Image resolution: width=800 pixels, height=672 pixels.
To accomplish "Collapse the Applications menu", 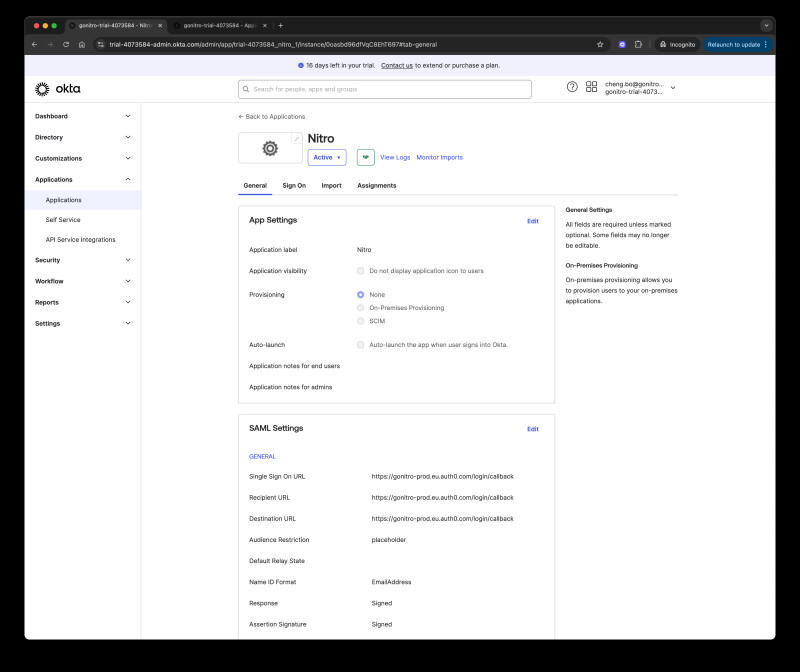I will [83, 180].
